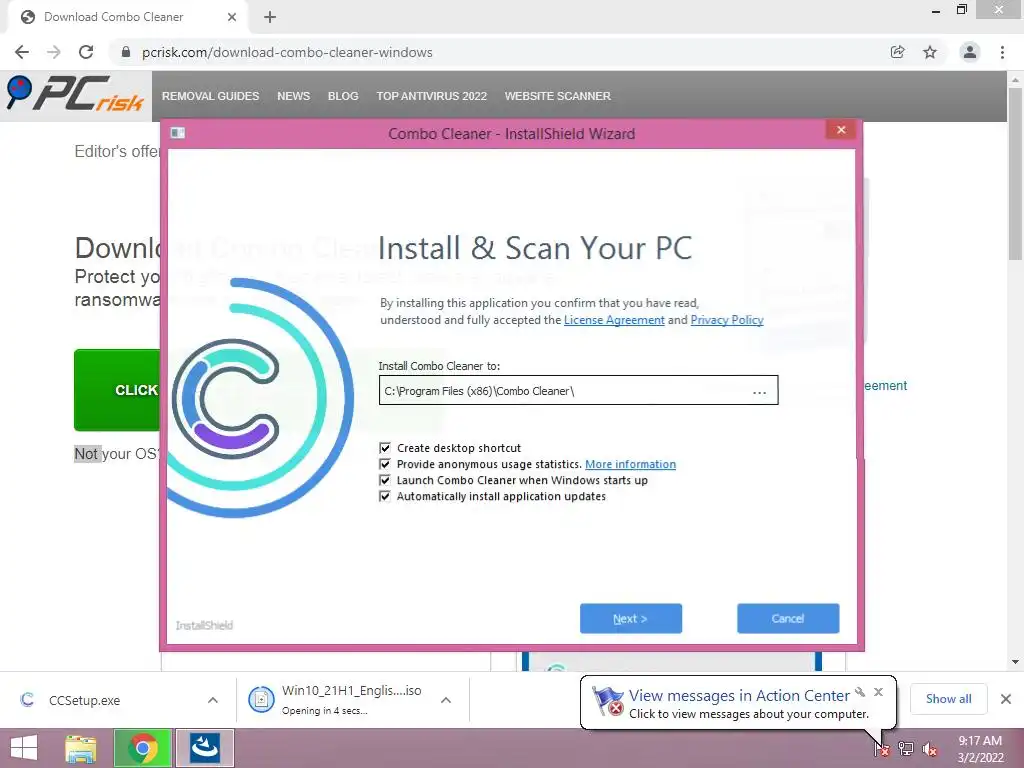The image size is (1024, 768).
Task: Open Chrome three-dot menu
Action: tap(1002, 52)
